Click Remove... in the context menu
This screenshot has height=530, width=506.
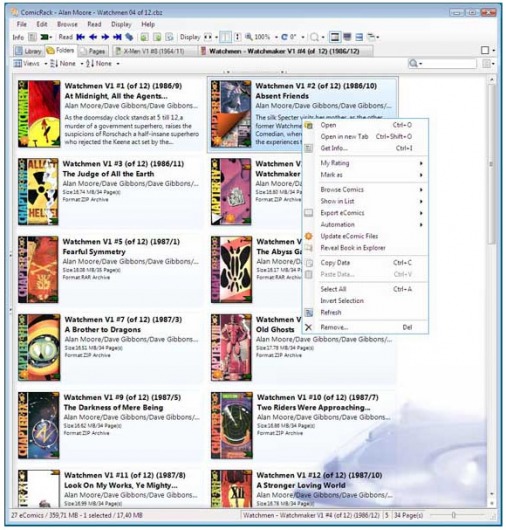(366, 327)
